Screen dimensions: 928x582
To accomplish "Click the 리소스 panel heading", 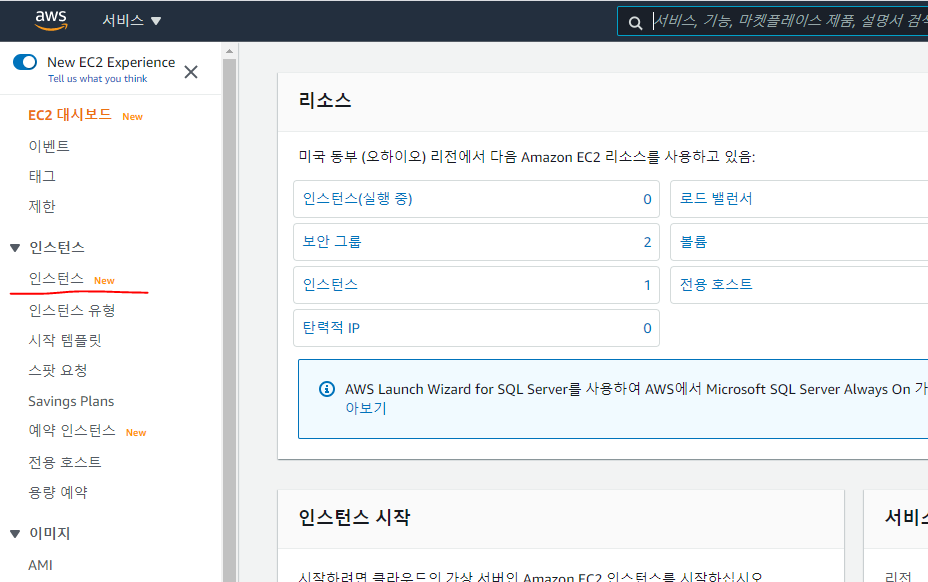I will coord(325,101).
